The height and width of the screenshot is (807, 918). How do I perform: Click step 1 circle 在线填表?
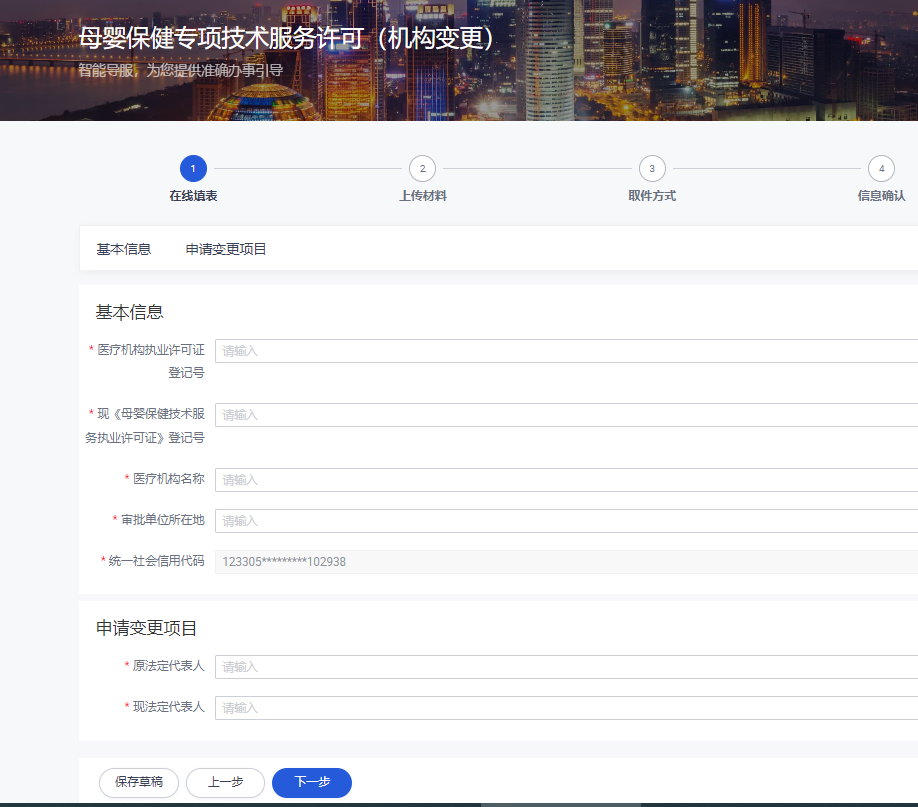tap(193, 169)
